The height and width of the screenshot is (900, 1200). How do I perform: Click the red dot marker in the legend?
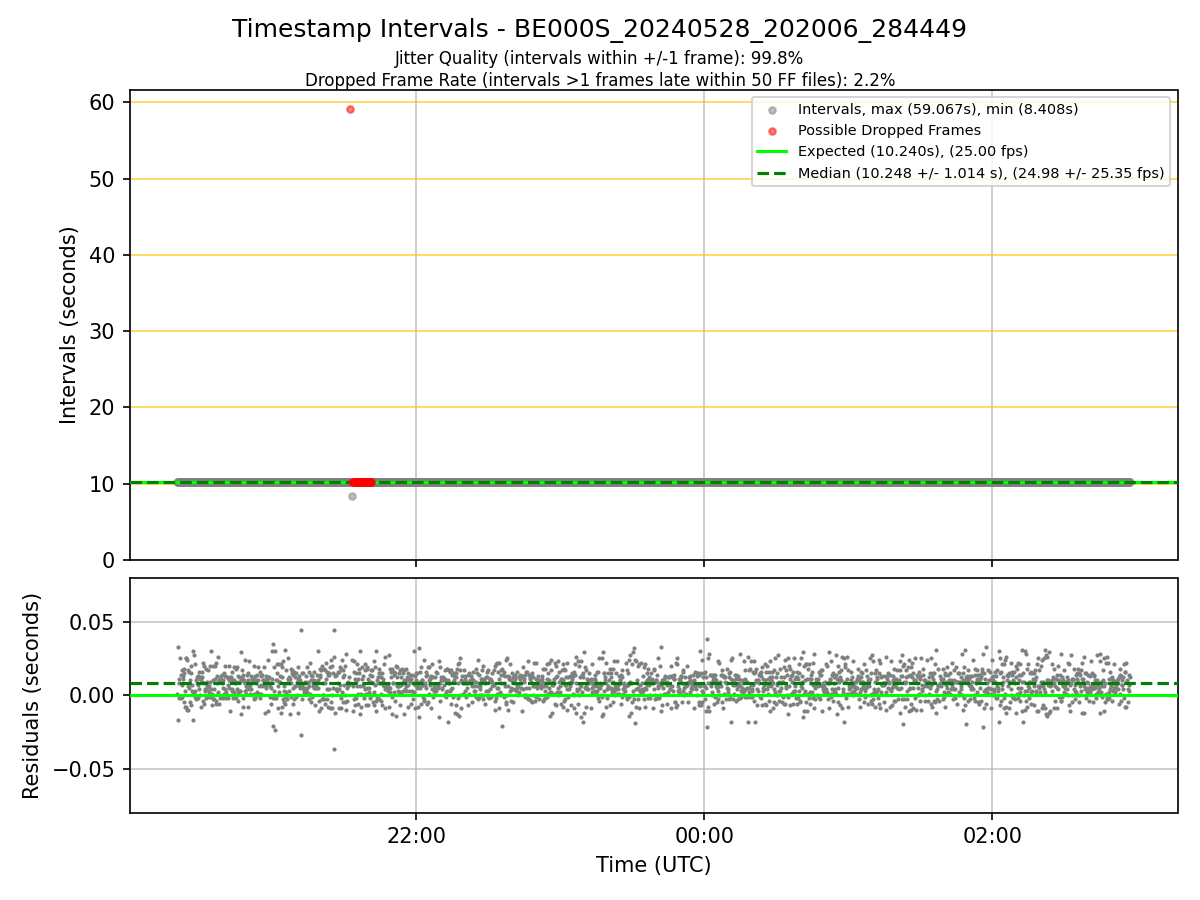771,131
